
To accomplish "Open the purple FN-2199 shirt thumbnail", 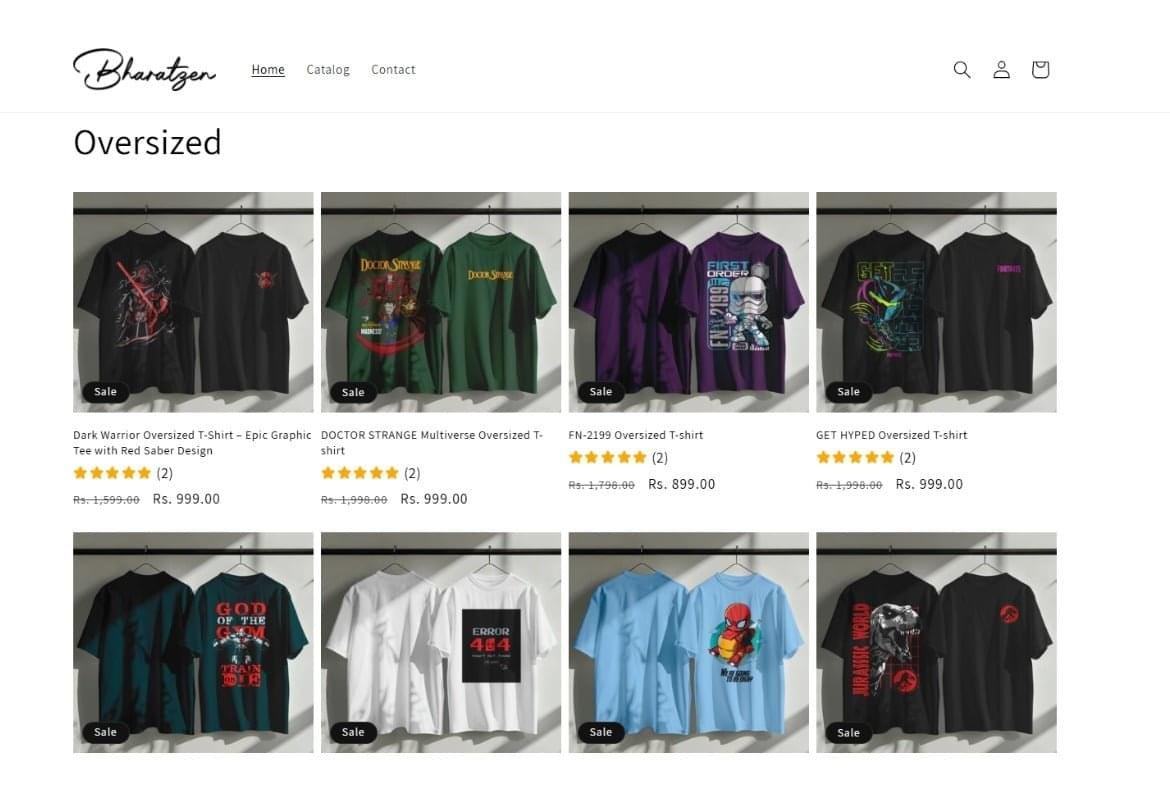I will tap(687, 302).
